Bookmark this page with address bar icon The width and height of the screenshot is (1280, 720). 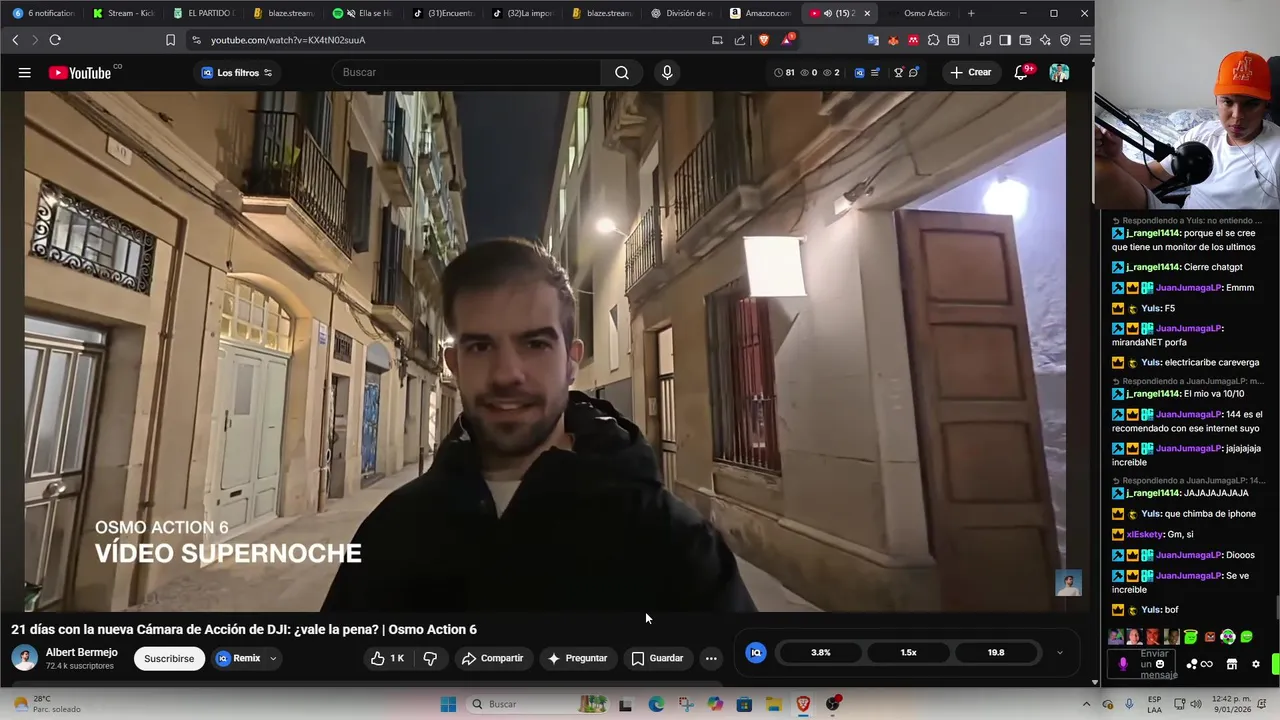tap(170, 40)
